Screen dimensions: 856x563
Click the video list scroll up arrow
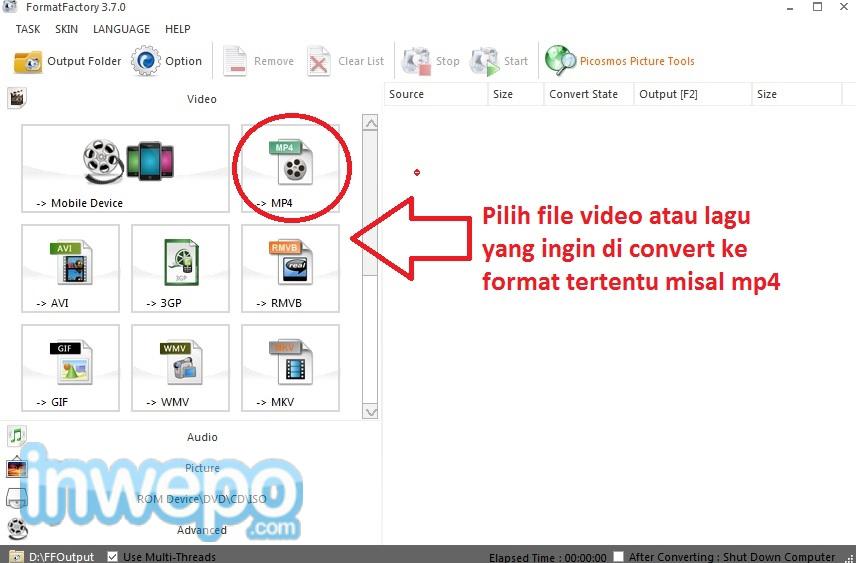[370, 123]
